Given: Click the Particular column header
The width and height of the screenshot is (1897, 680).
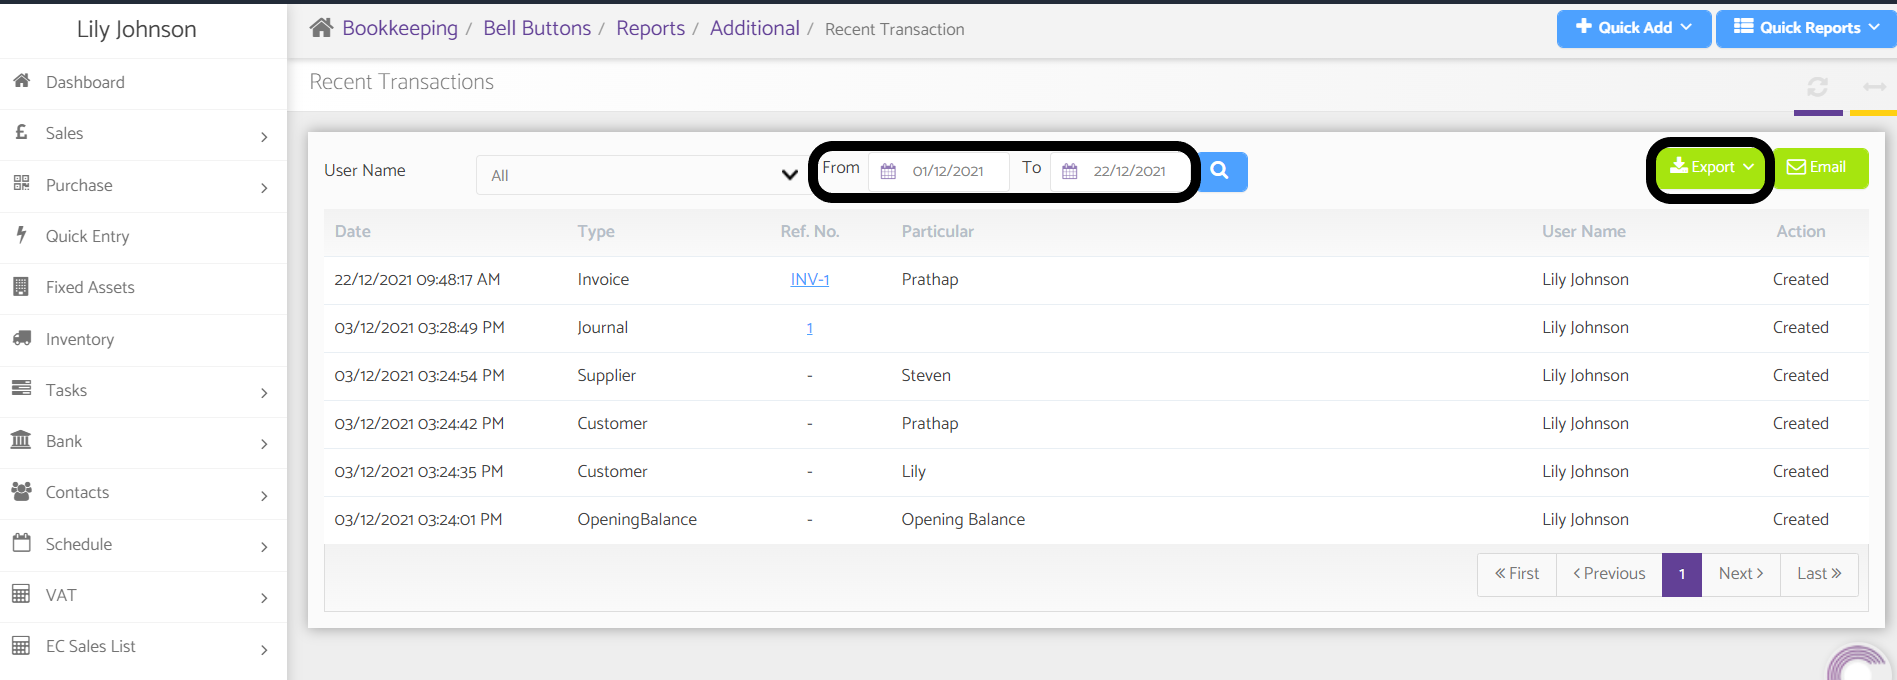Looking at the screenshot, I should (x=938, y=232).
